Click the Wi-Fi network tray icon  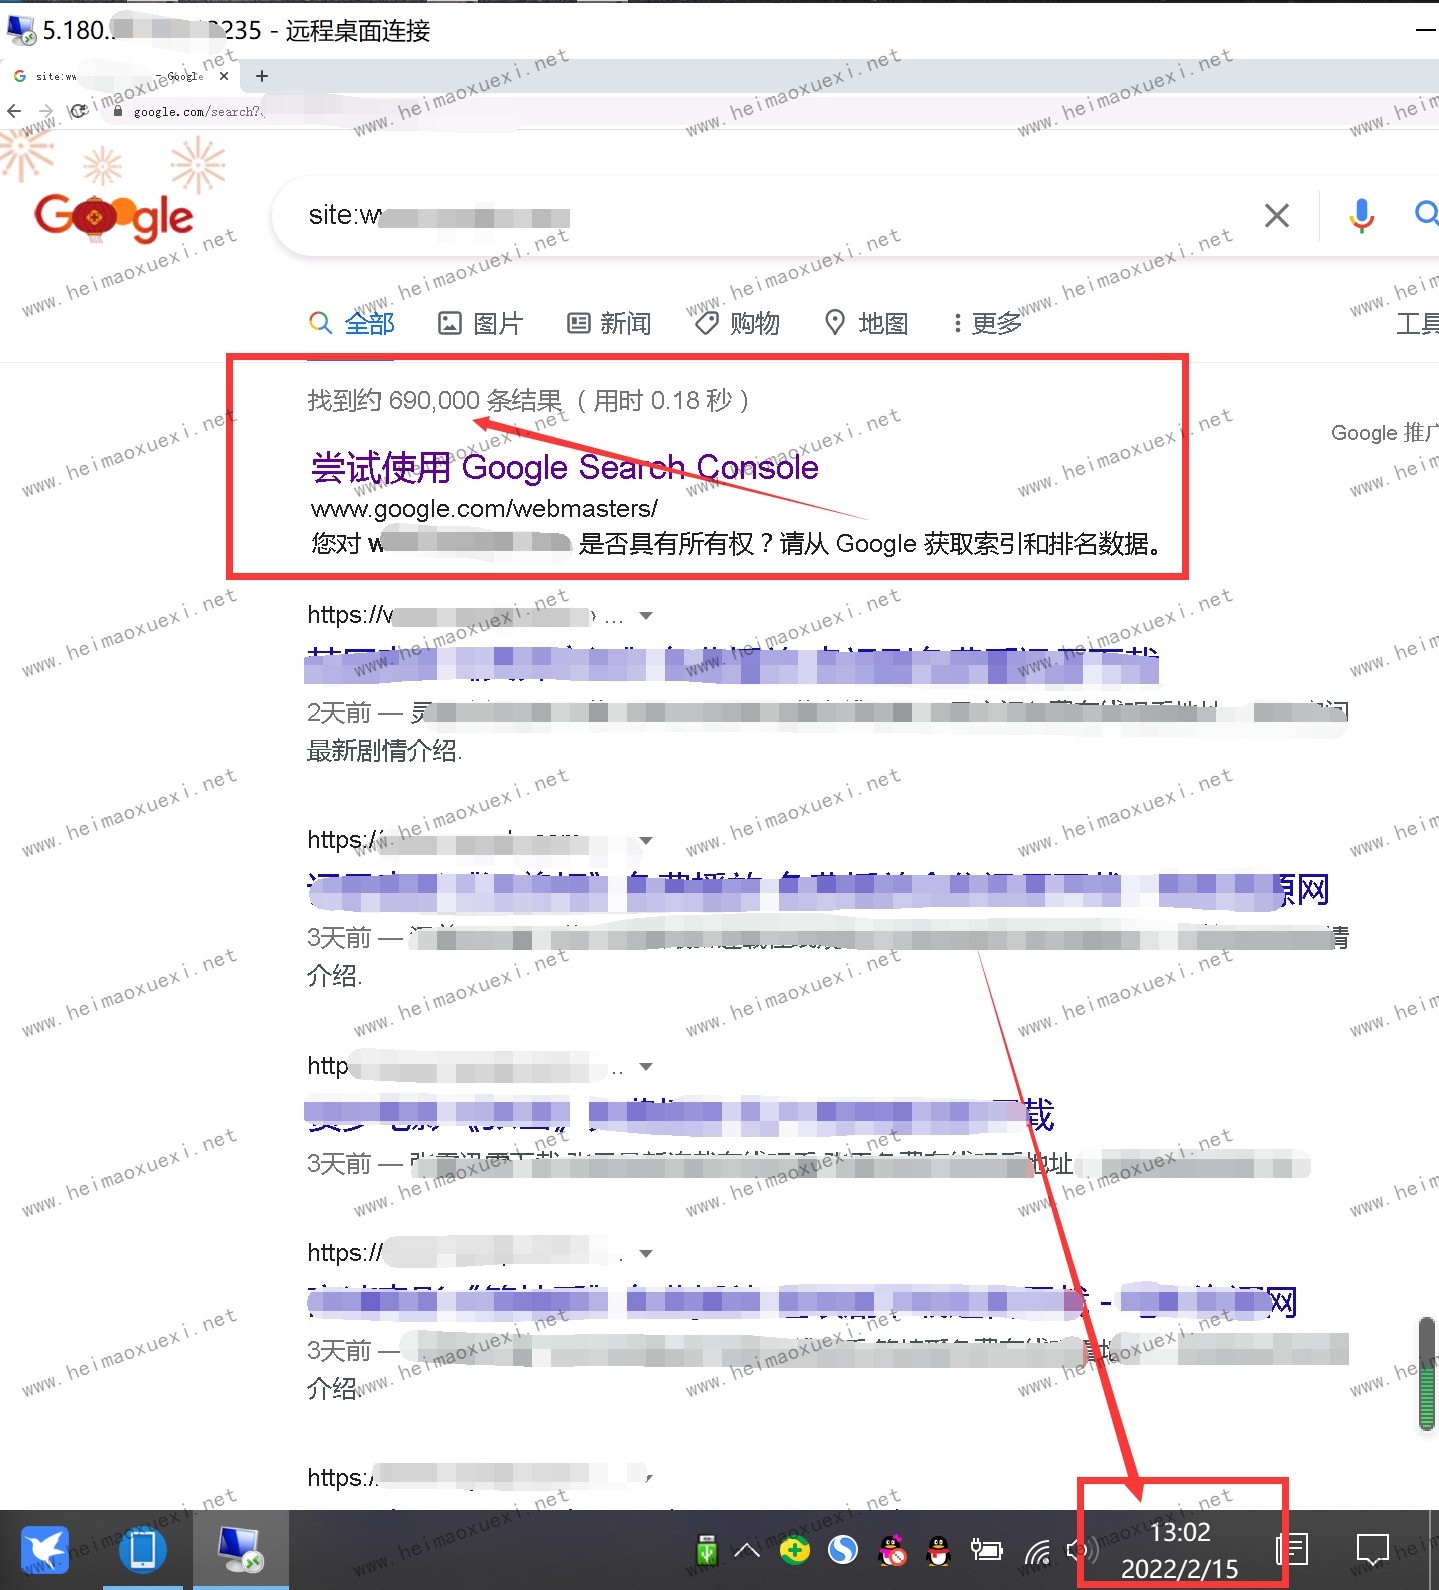coord(1038,1551)
